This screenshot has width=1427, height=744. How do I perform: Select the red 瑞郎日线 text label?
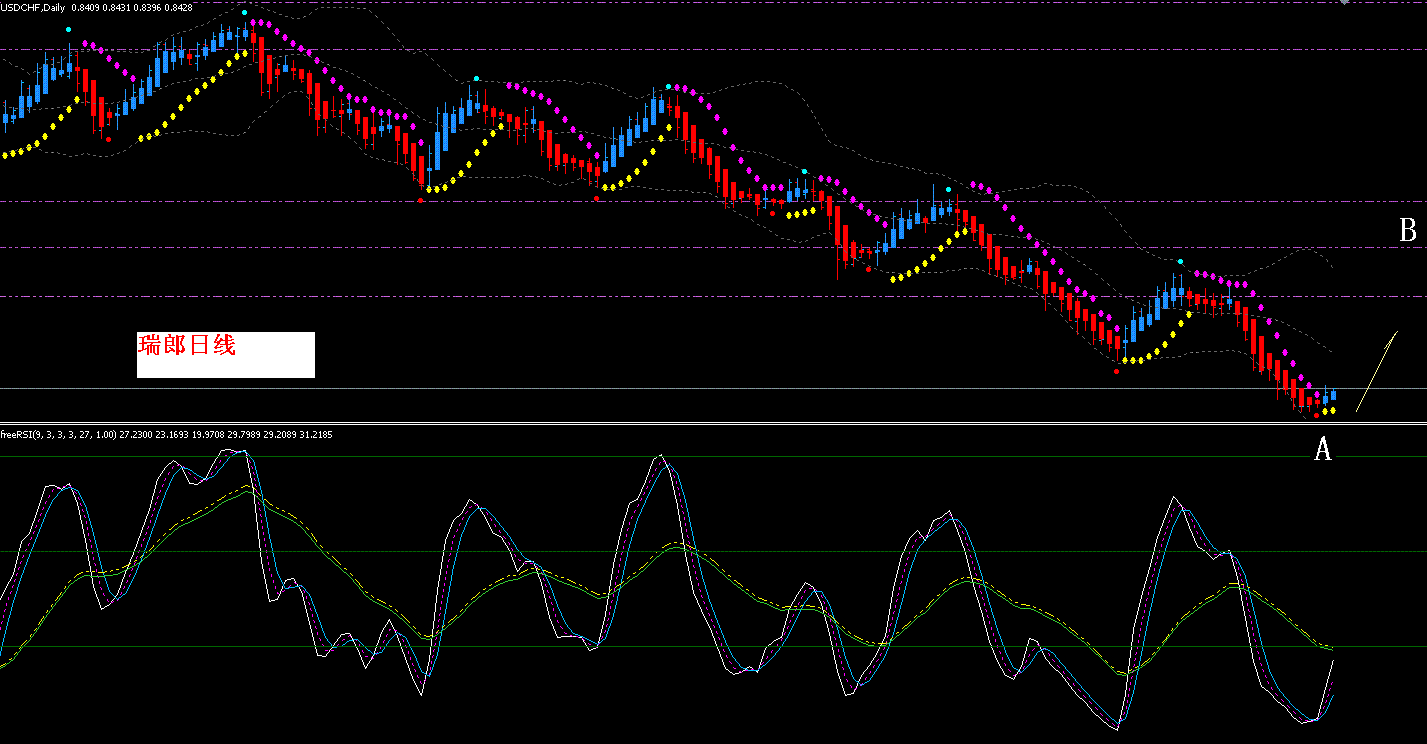(x=187, y=346)
